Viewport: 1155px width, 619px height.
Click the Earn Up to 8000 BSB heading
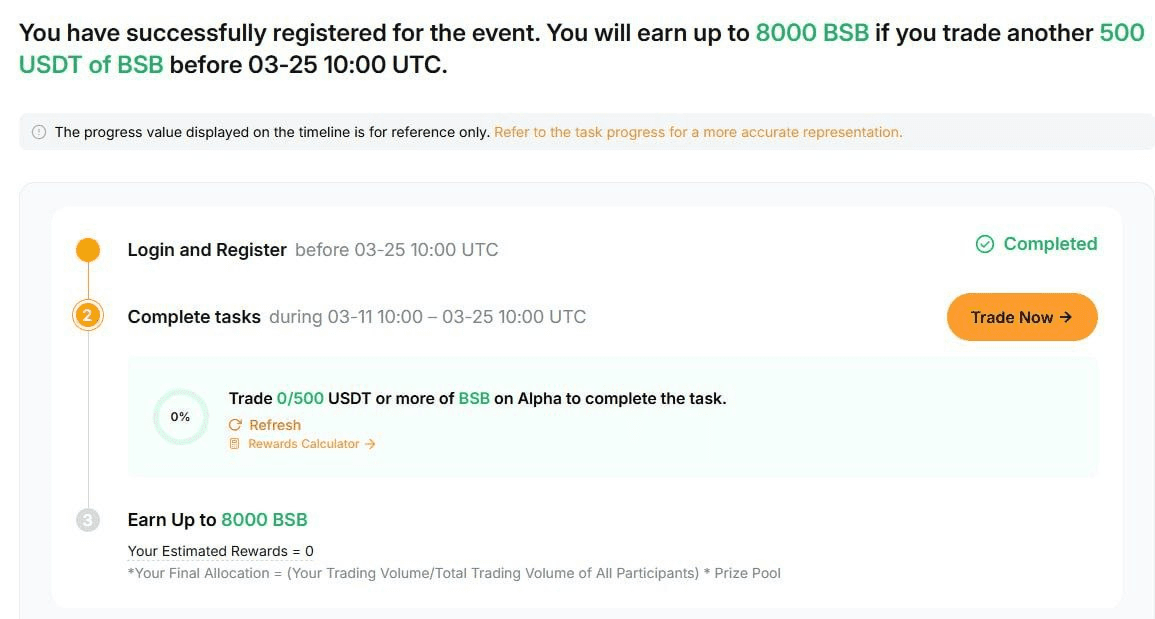coord(217,520)
